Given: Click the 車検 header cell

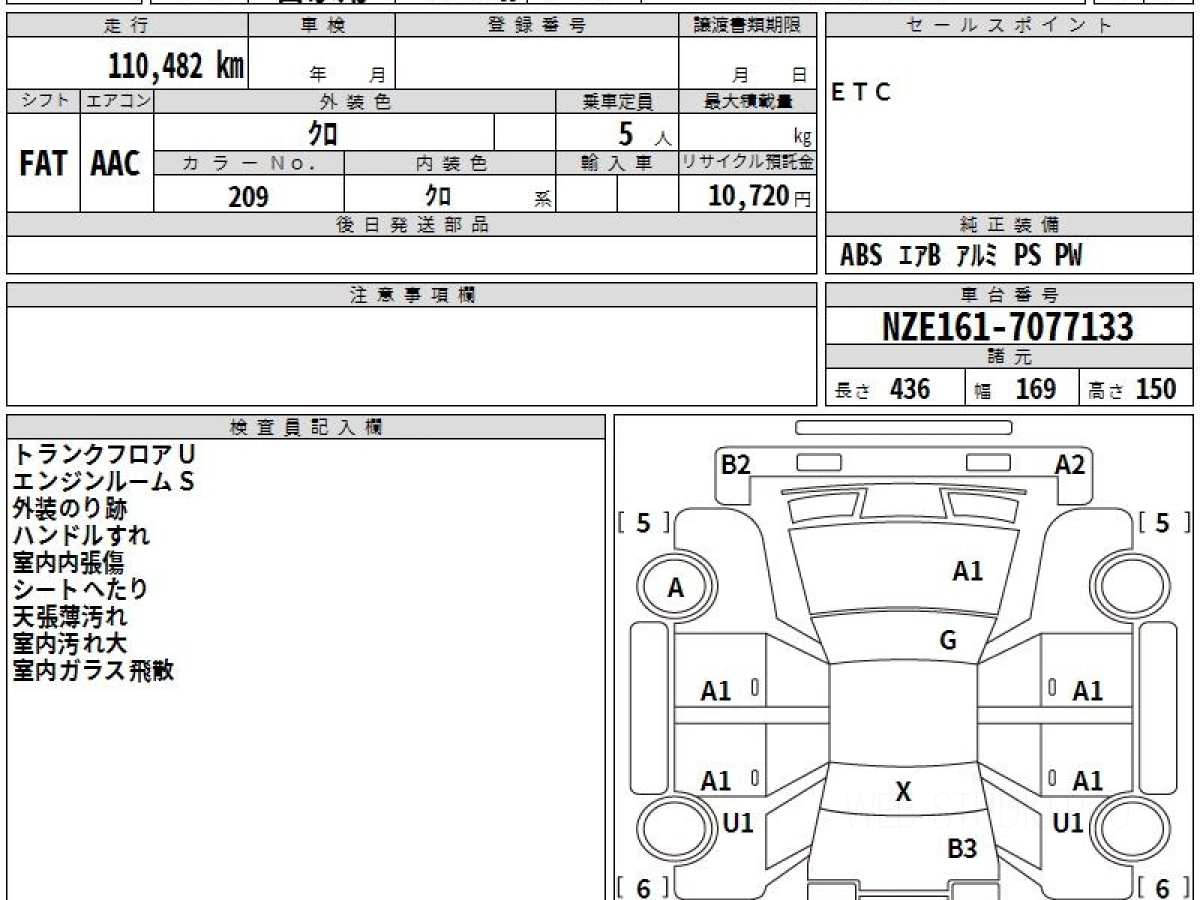Looking at the screenshot, I should click(322, 26).
